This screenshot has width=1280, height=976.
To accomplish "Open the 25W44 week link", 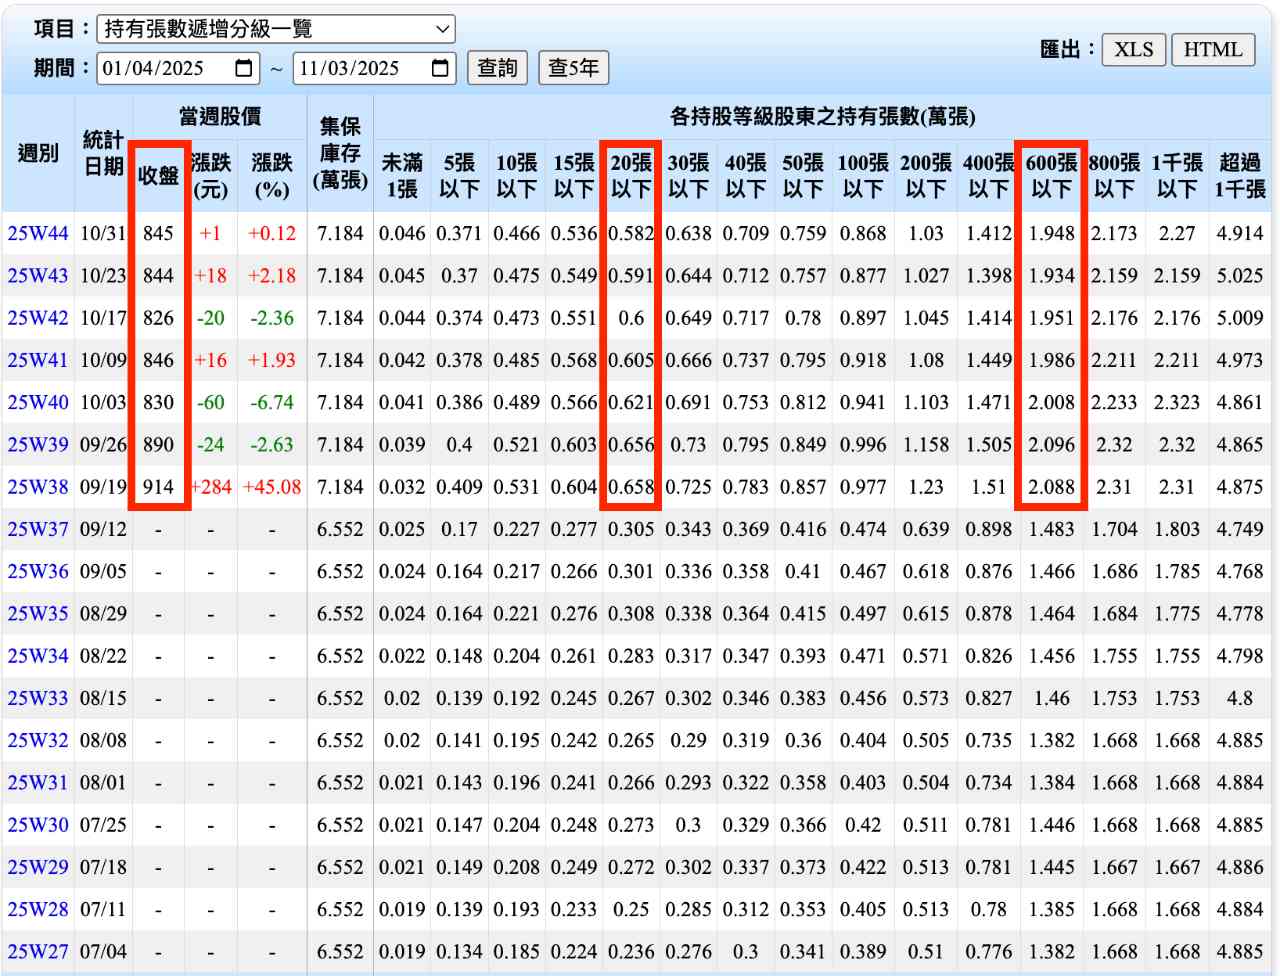I will point(38,233).
